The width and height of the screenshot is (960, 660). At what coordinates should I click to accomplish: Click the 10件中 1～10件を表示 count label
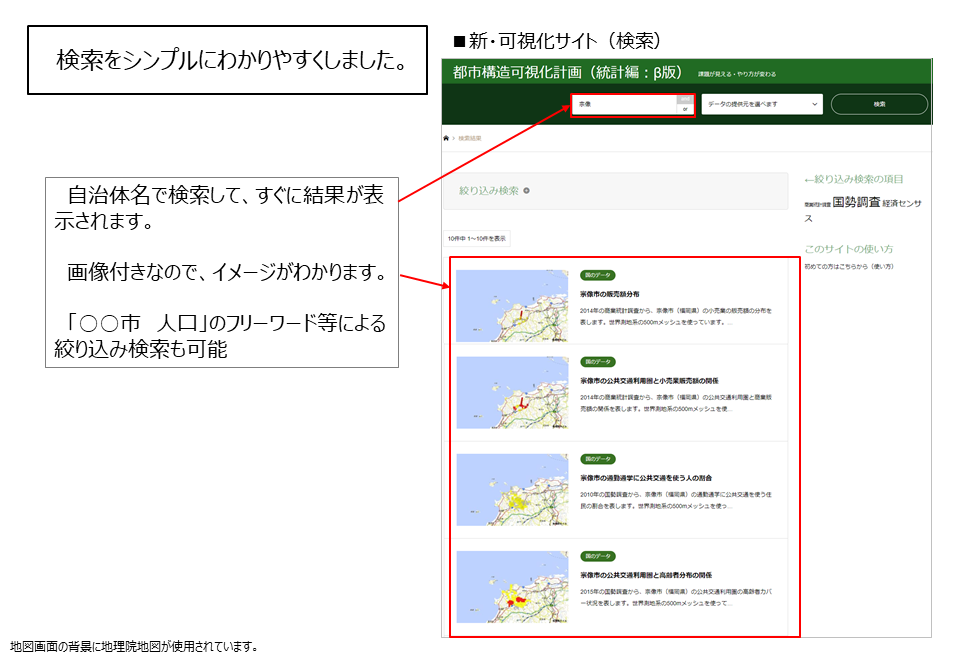[x=476, y=239]
